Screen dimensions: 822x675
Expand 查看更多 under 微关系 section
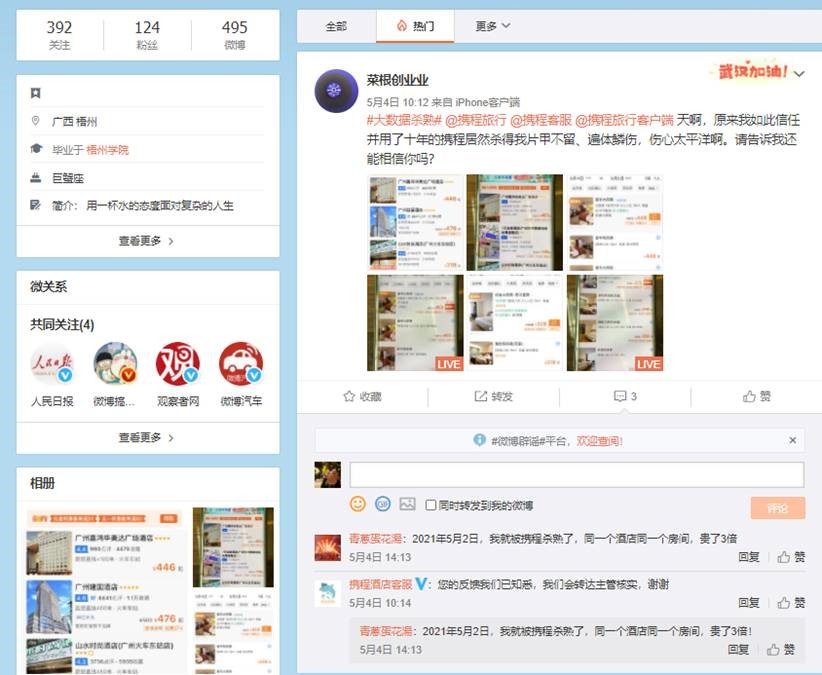click(147, 437)
